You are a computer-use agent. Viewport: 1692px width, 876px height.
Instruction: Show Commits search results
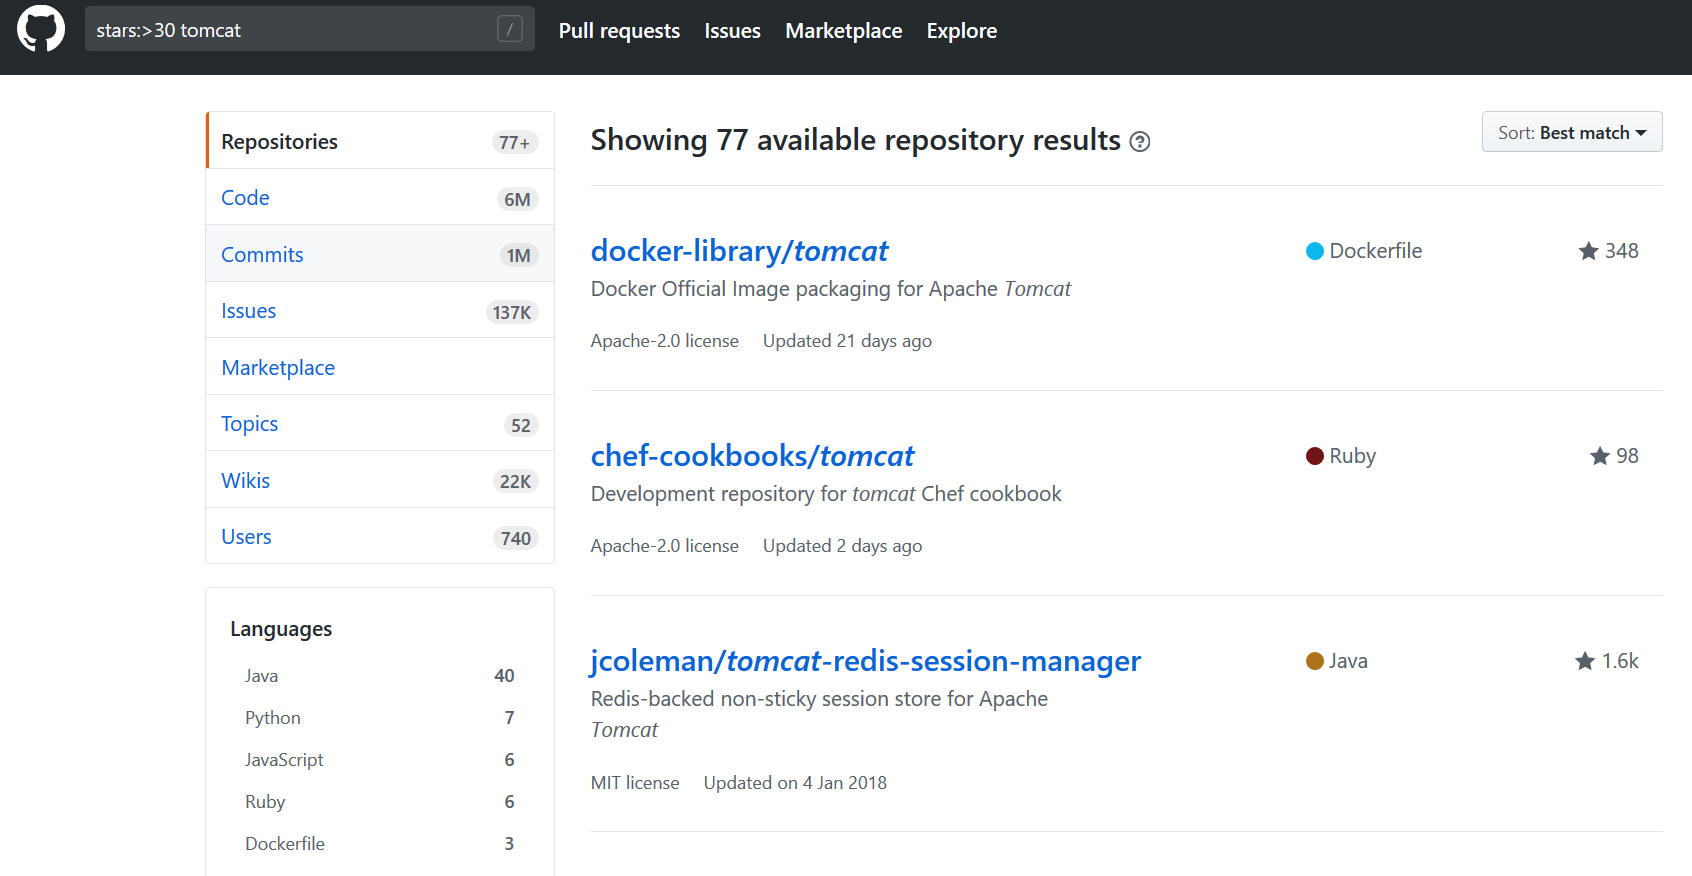point(262,255)
